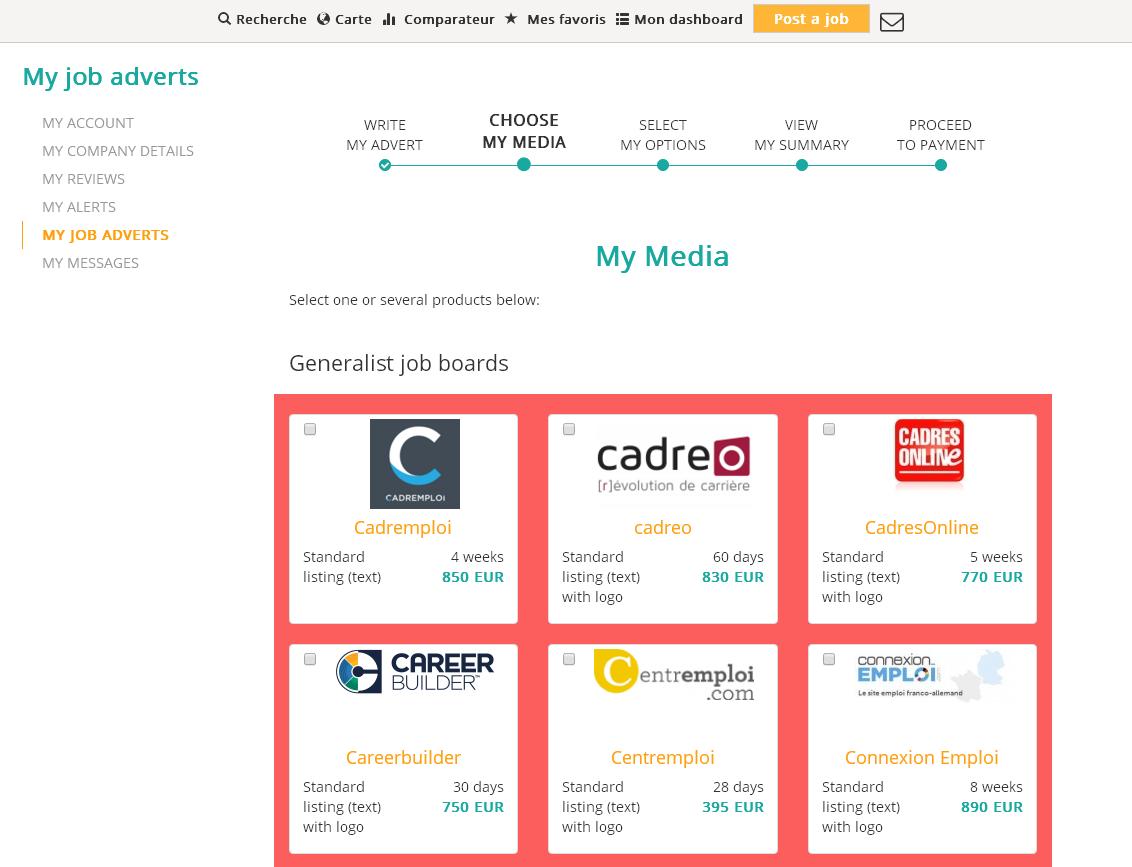Click the 770 EUR price
Viewport: 1132px width, 867px height.
pos(992,577)
